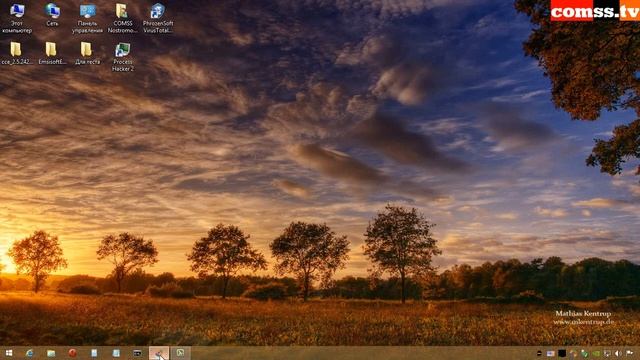Open the COMSS Nostromo folder on desktop
Image resolution: width=640 pixels, height=360 pixels.
click(x=122, y=18)
